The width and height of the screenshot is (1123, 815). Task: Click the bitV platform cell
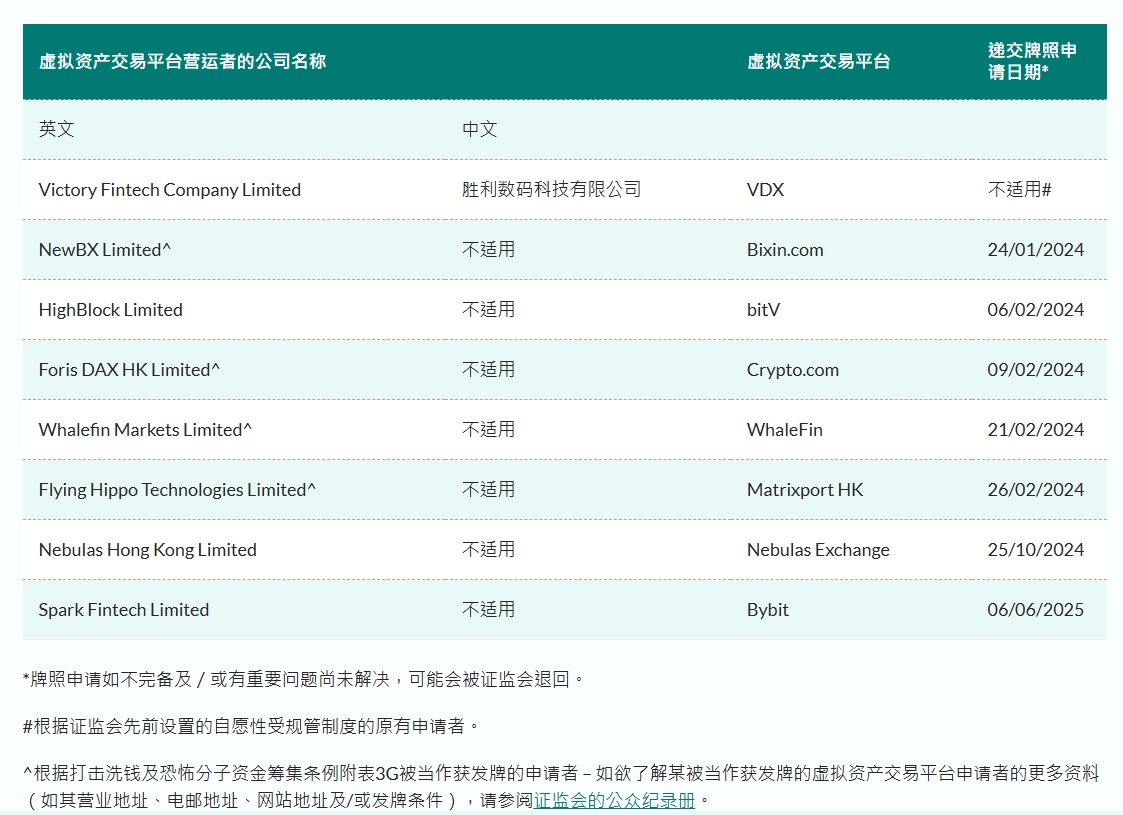[763, 310]
